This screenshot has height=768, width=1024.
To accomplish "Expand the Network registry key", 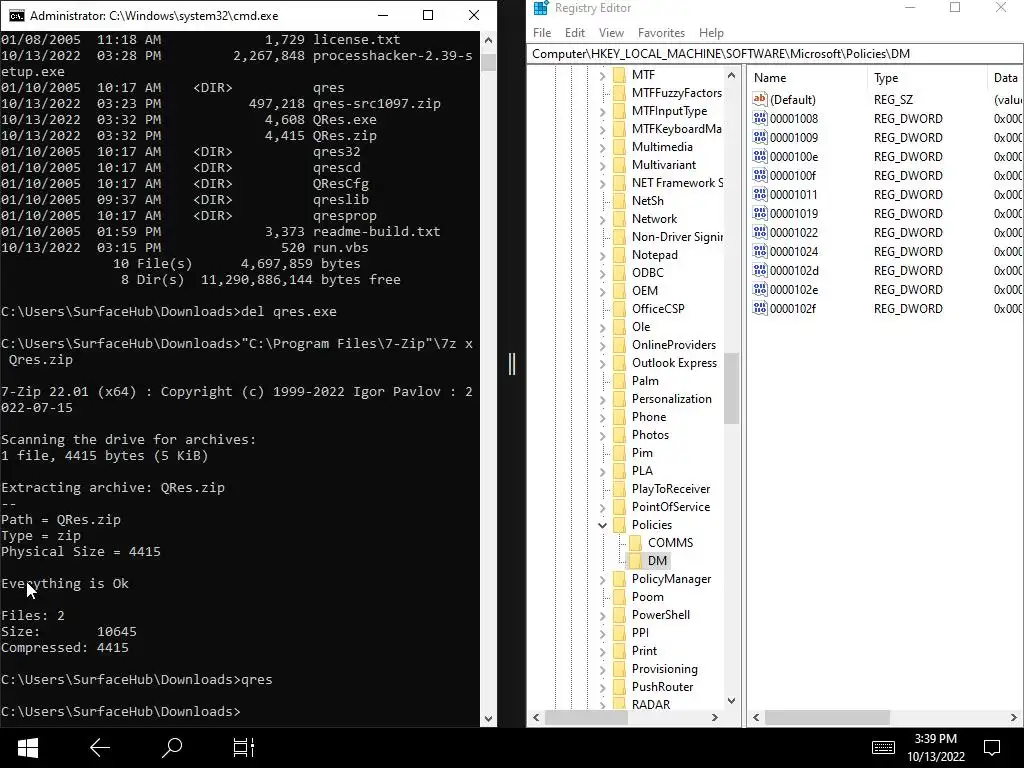I will pos(602,219).
